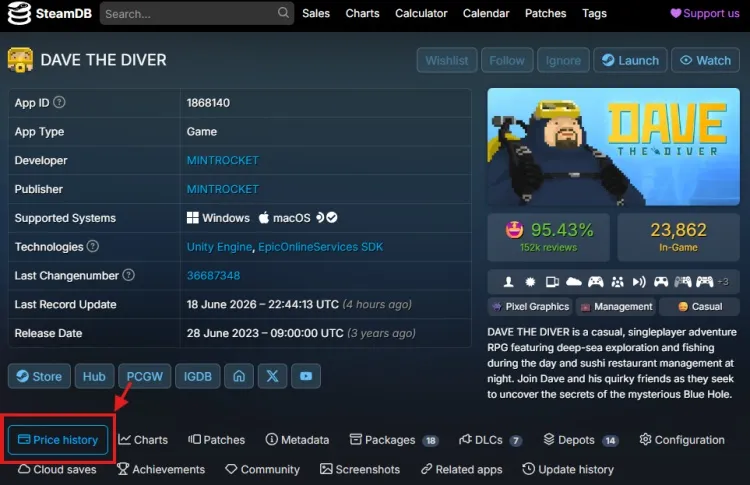This screenshot has height=485, width=750.
Task: Open the MINTROCKET developer link
Action: tap(222, 160)
